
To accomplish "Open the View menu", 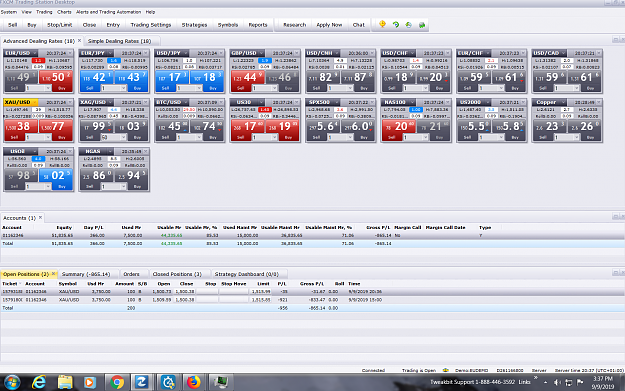I will [26, 12].
